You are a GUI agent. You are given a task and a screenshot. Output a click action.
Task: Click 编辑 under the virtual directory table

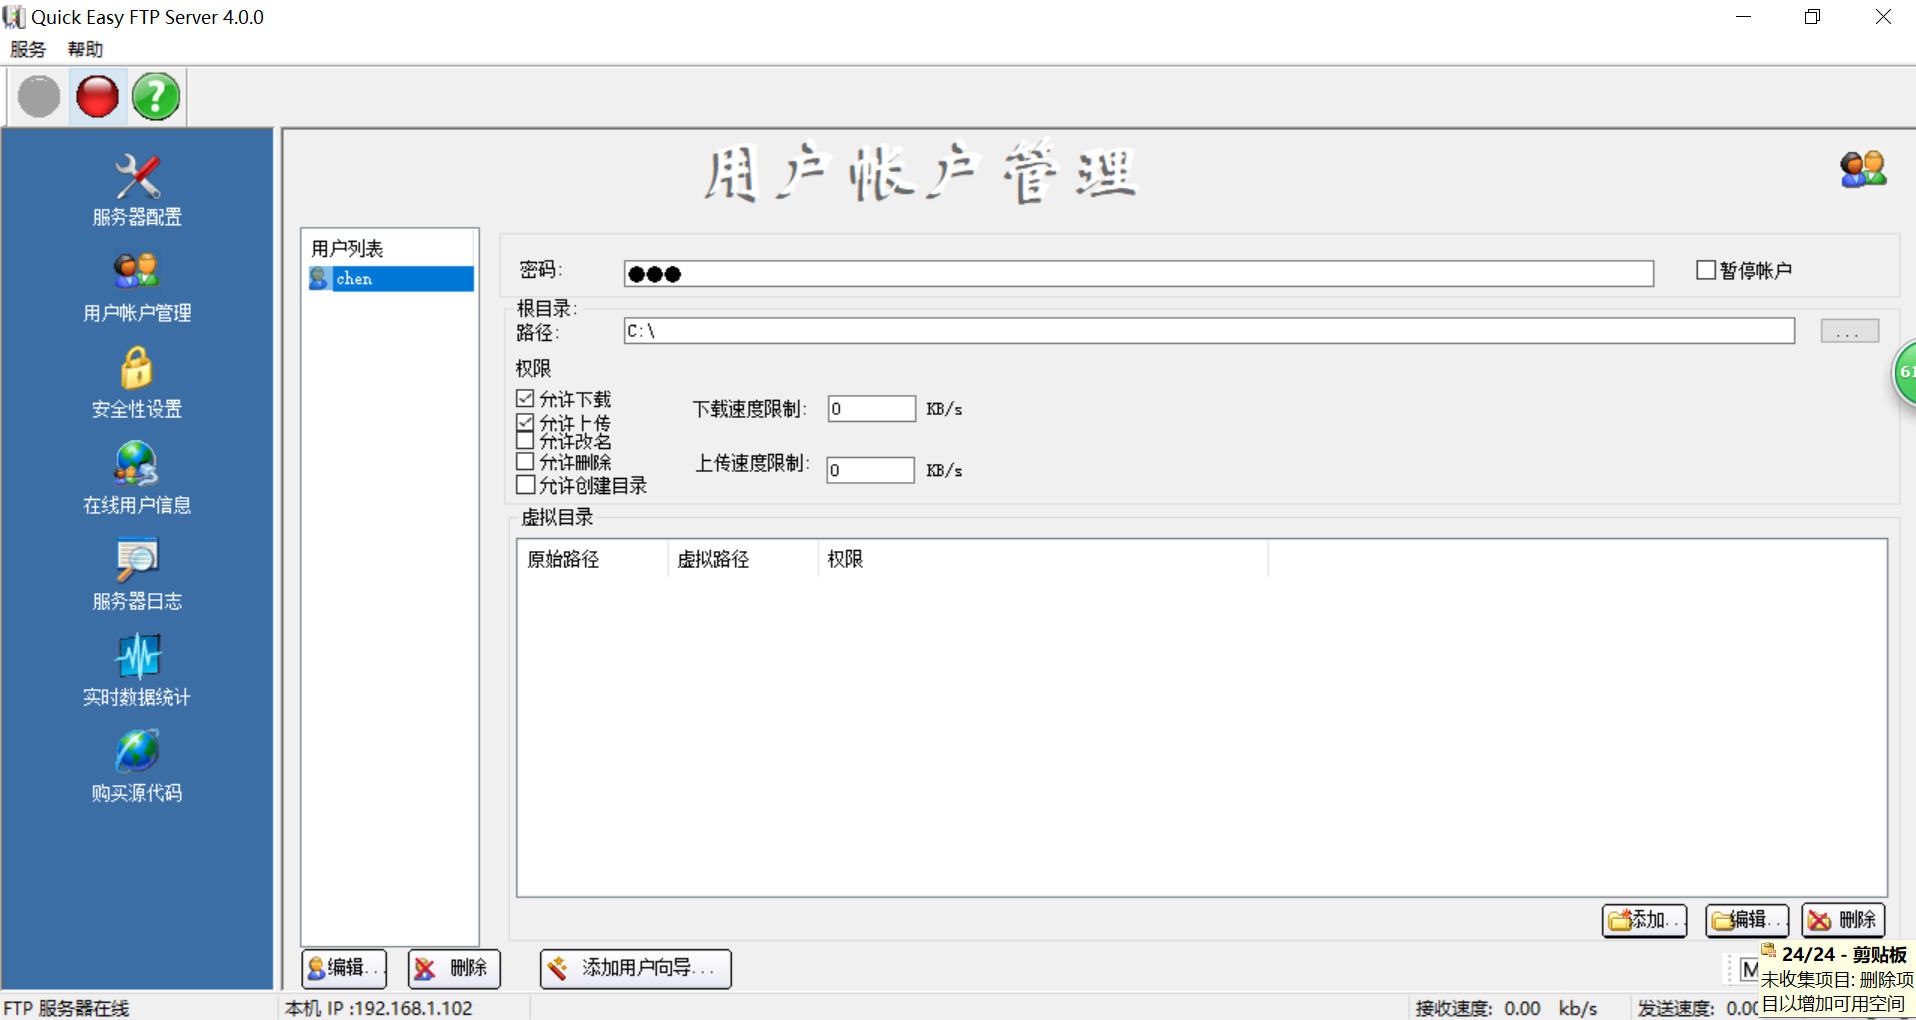tap(1747, 920)
